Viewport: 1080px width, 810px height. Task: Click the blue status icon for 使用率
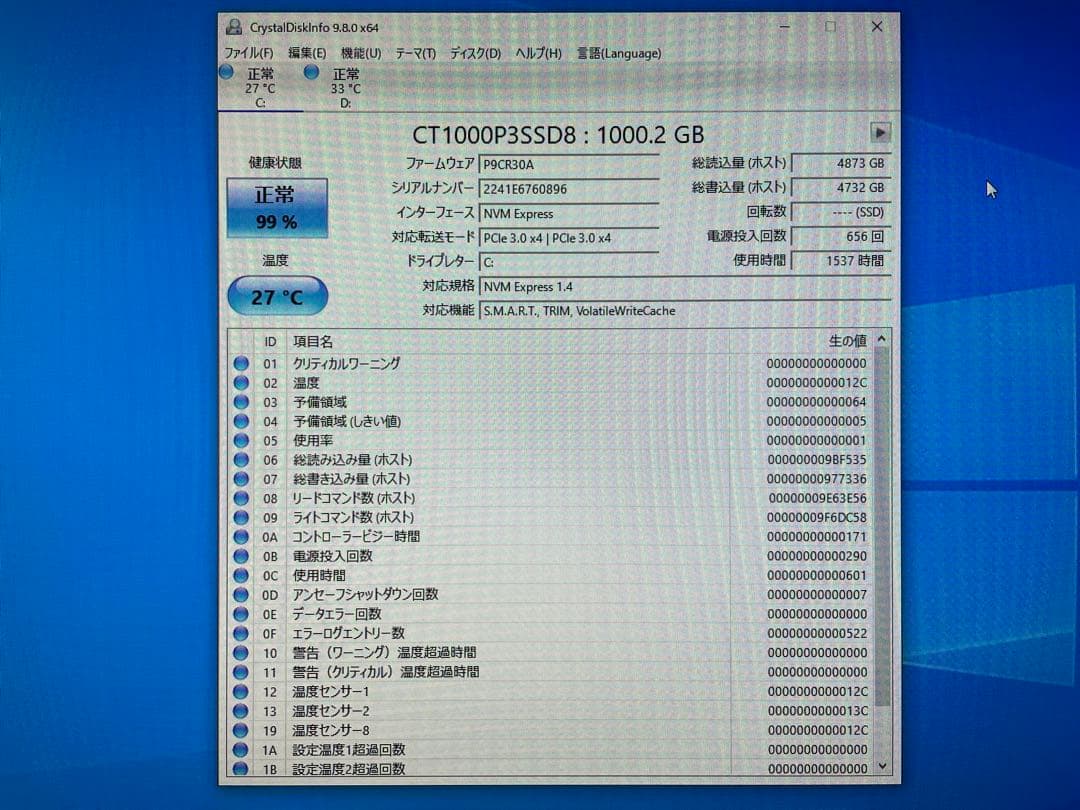[241, 440]
